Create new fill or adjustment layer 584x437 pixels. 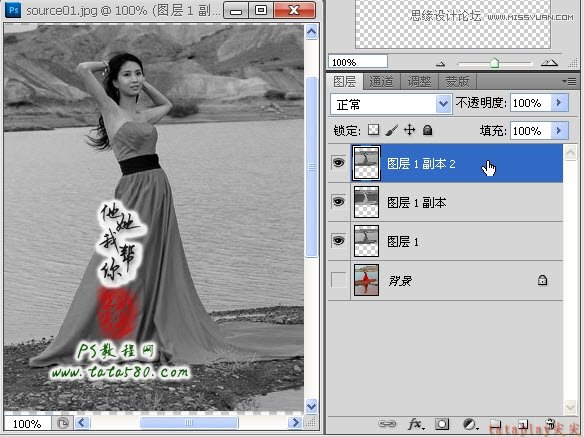point(470,424)
